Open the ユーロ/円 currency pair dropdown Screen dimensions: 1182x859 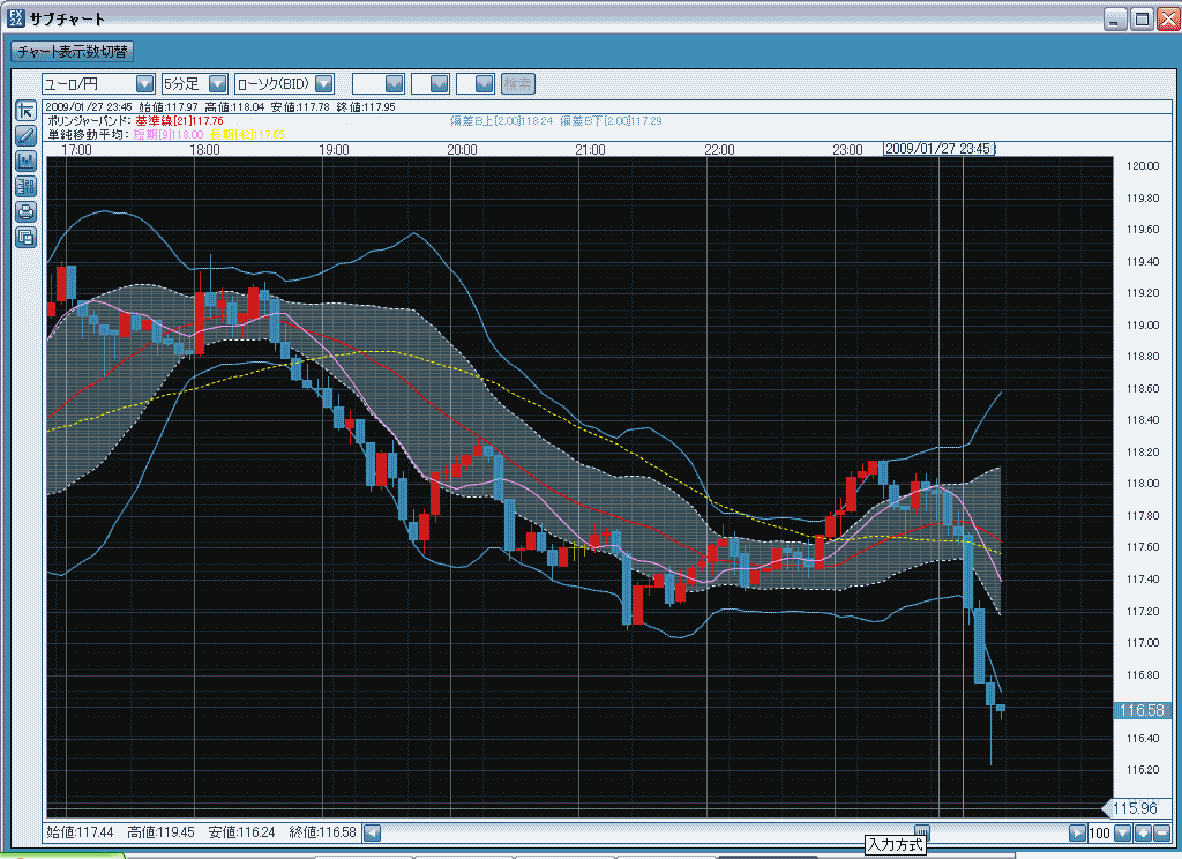(x=144, y=83)
